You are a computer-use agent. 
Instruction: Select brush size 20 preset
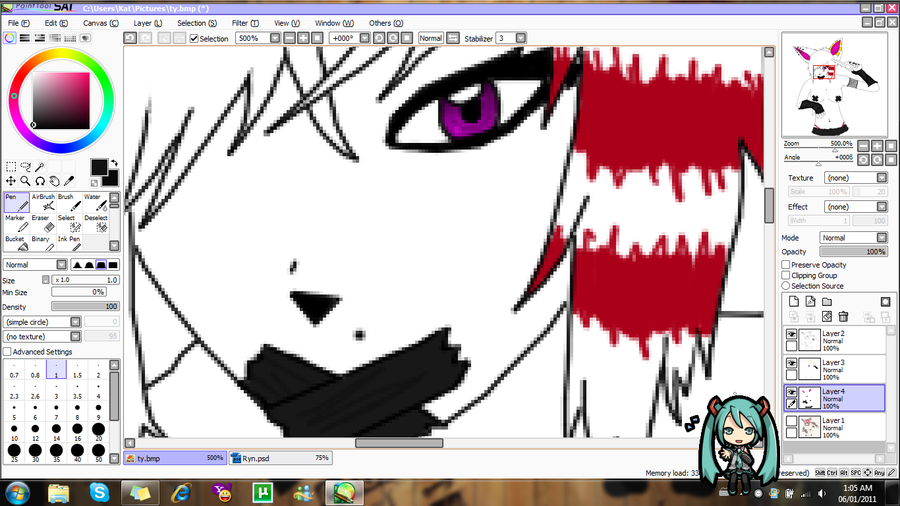98,432
